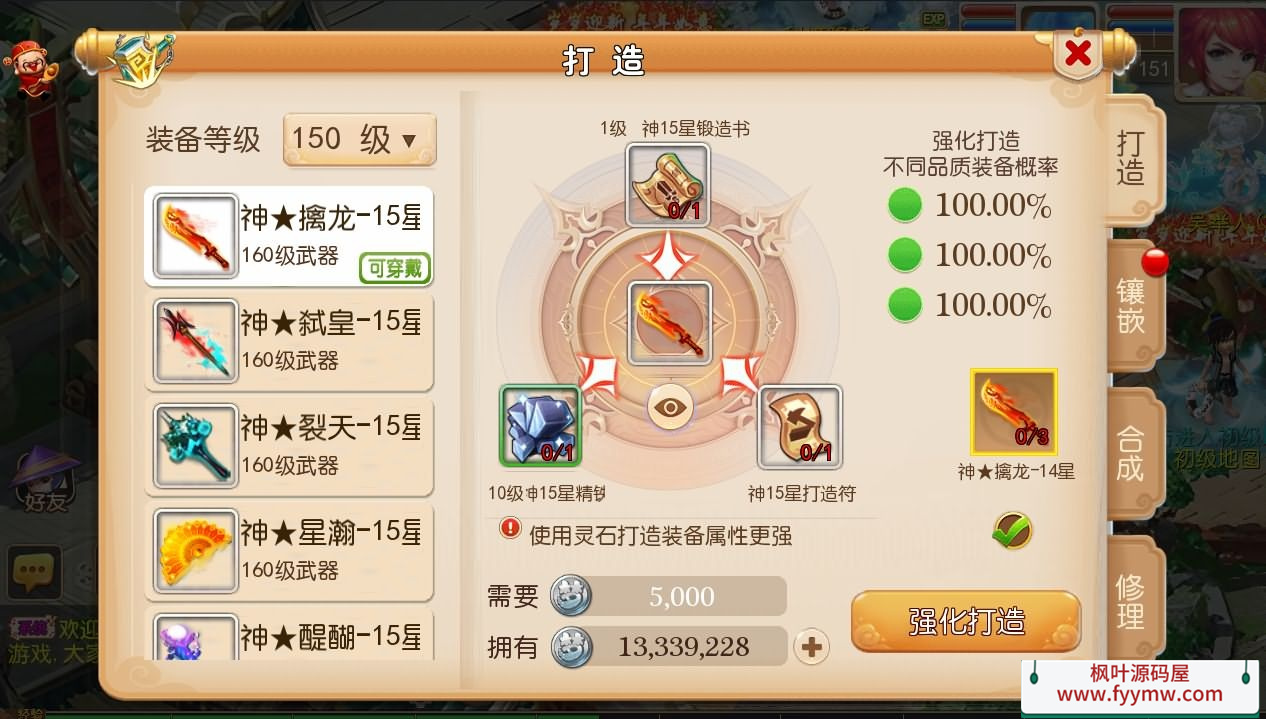Select the 神★星瀚-15星 fan weapon entry
Viewport: 1266px width, 719px height.
tap(290, 552)
